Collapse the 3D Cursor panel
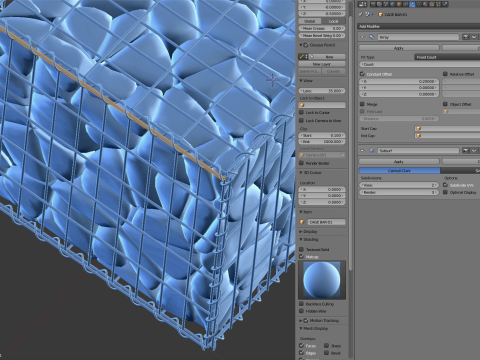This screenshot has width=480, height=360. pyautogui.click(x=300, y=173)
